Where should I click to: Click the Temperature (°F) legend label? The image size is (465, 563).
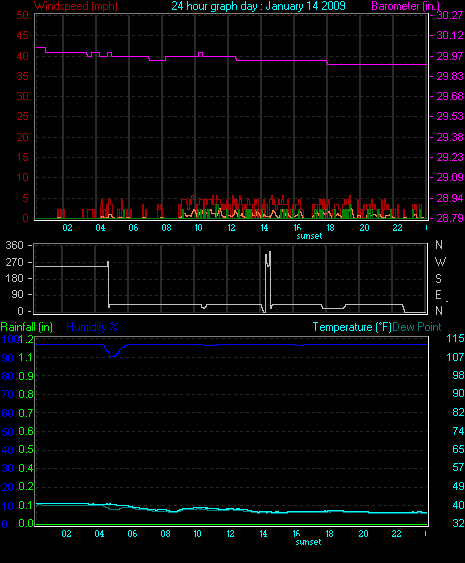352,327
